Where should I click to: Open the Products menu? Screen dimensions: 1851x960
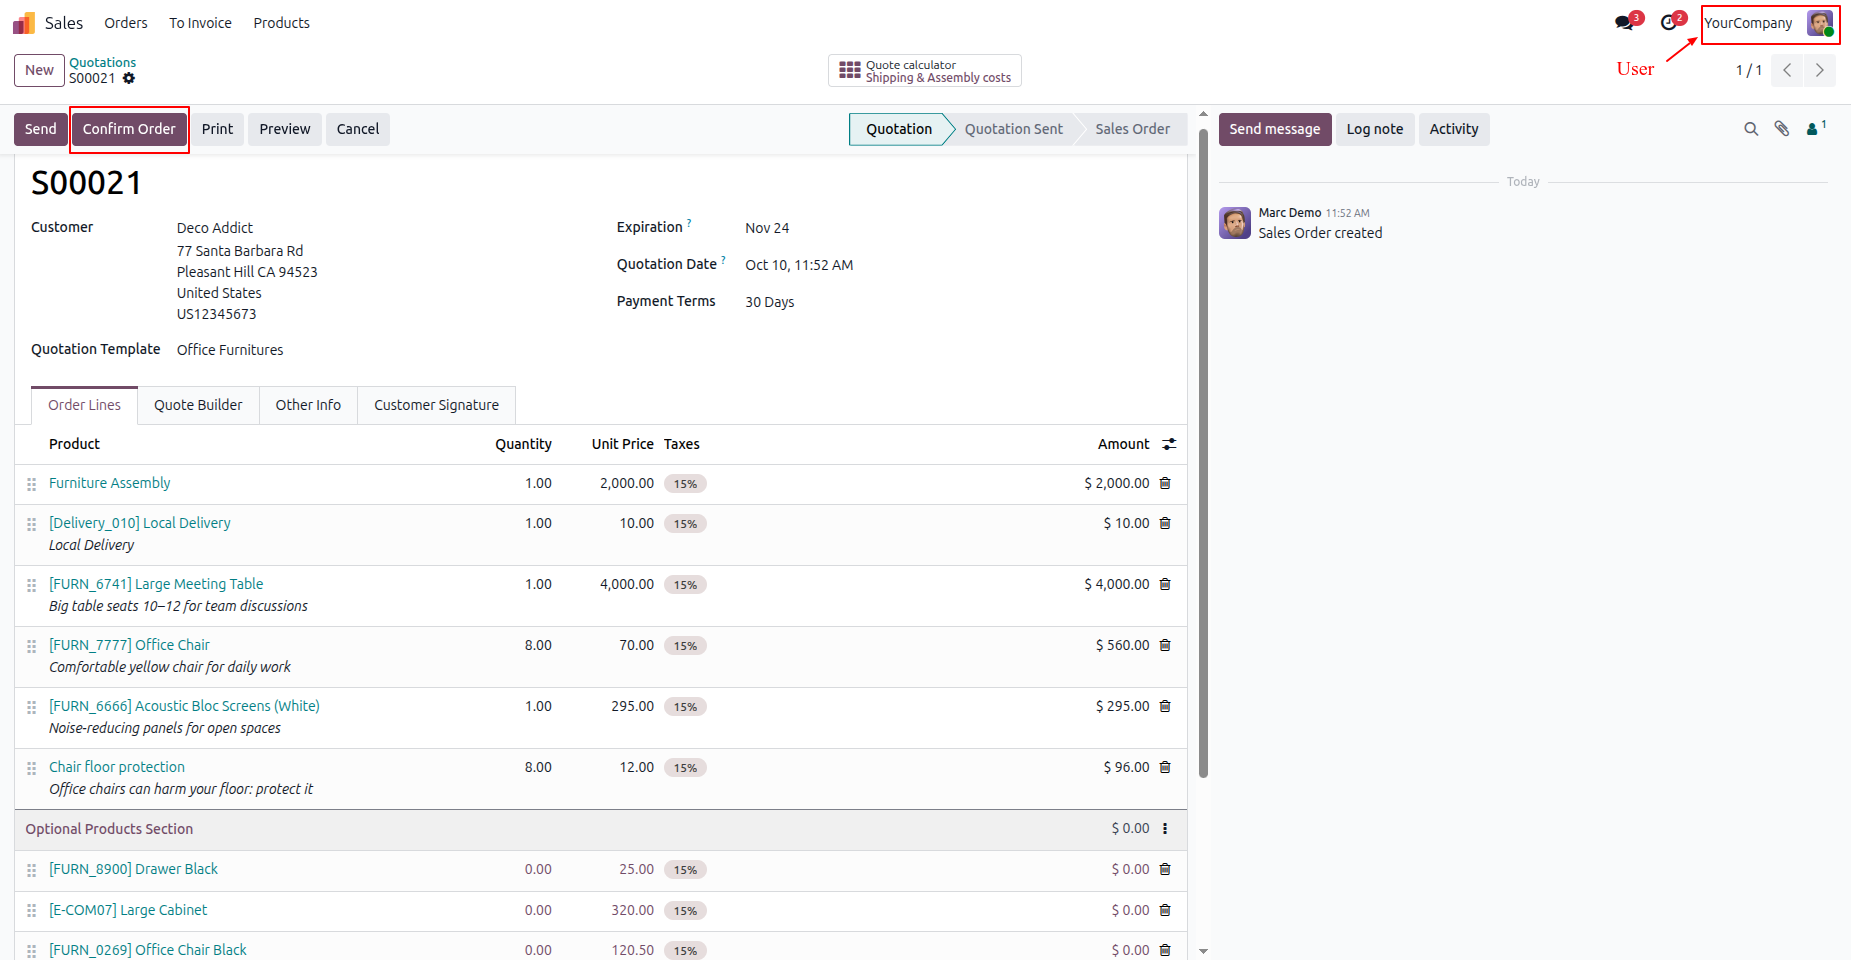[x=281, y=23]
